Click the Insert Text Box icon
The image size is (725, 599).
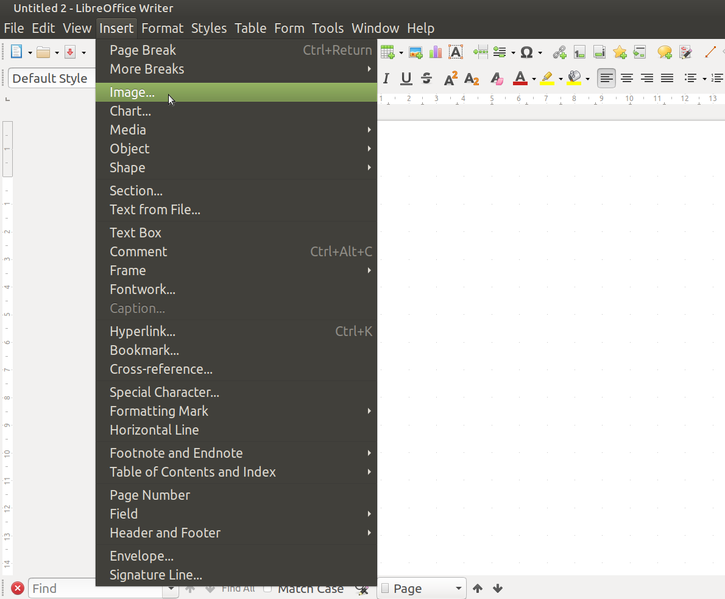(455, 52)
